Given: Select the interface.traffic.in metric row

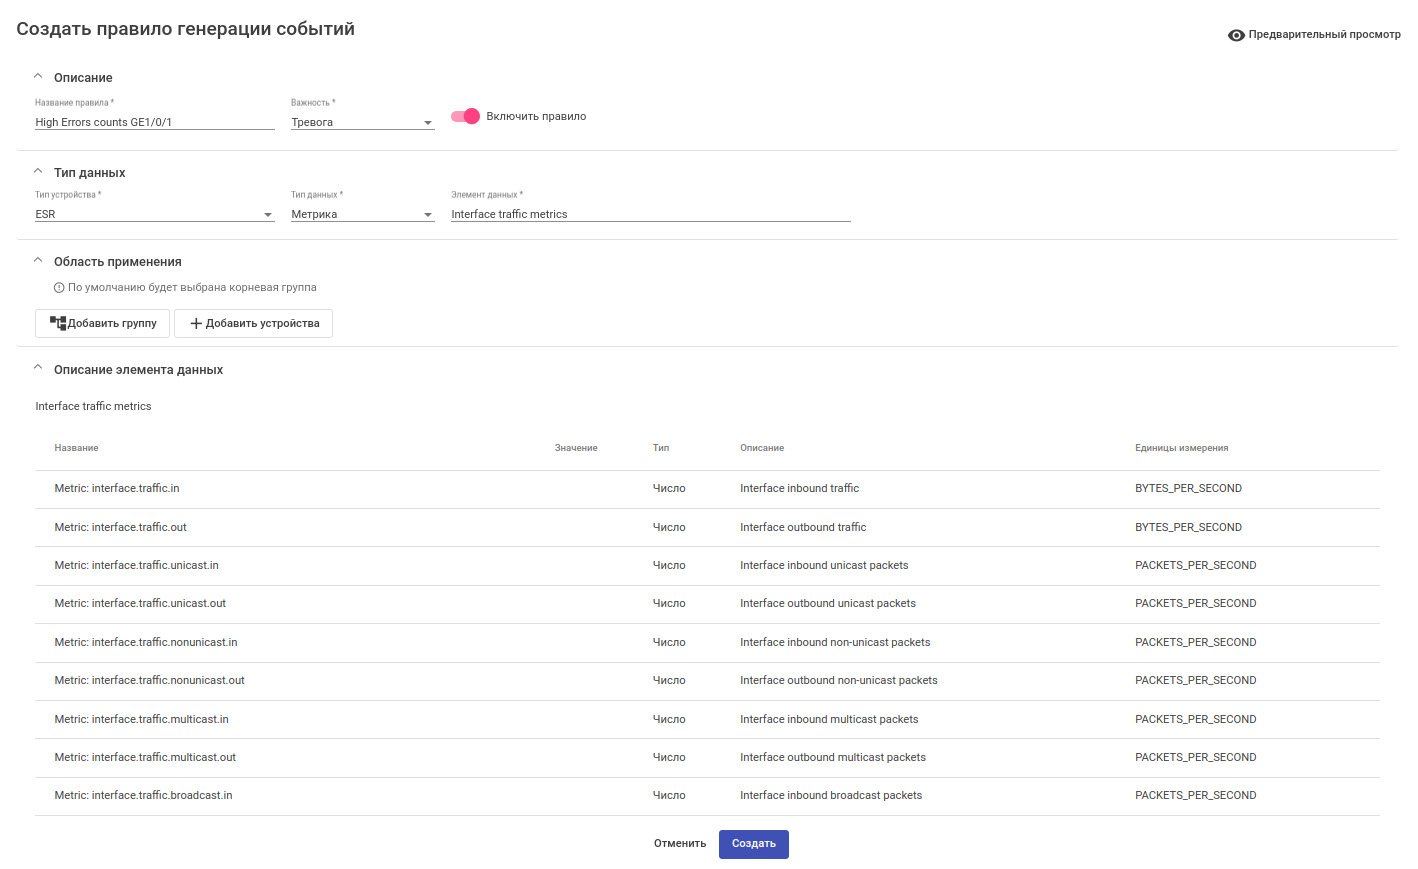Looking at the screenshot, I should click(x=117, y=489).
